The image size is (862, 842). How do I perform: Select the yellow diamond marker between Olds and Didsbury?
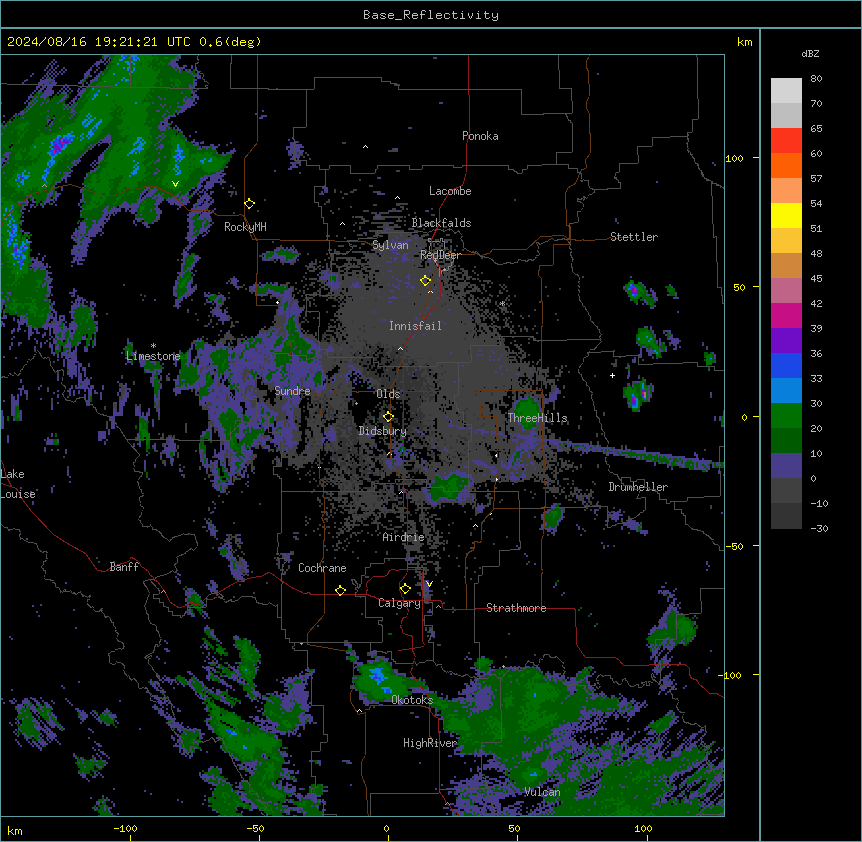click(388, 417)
